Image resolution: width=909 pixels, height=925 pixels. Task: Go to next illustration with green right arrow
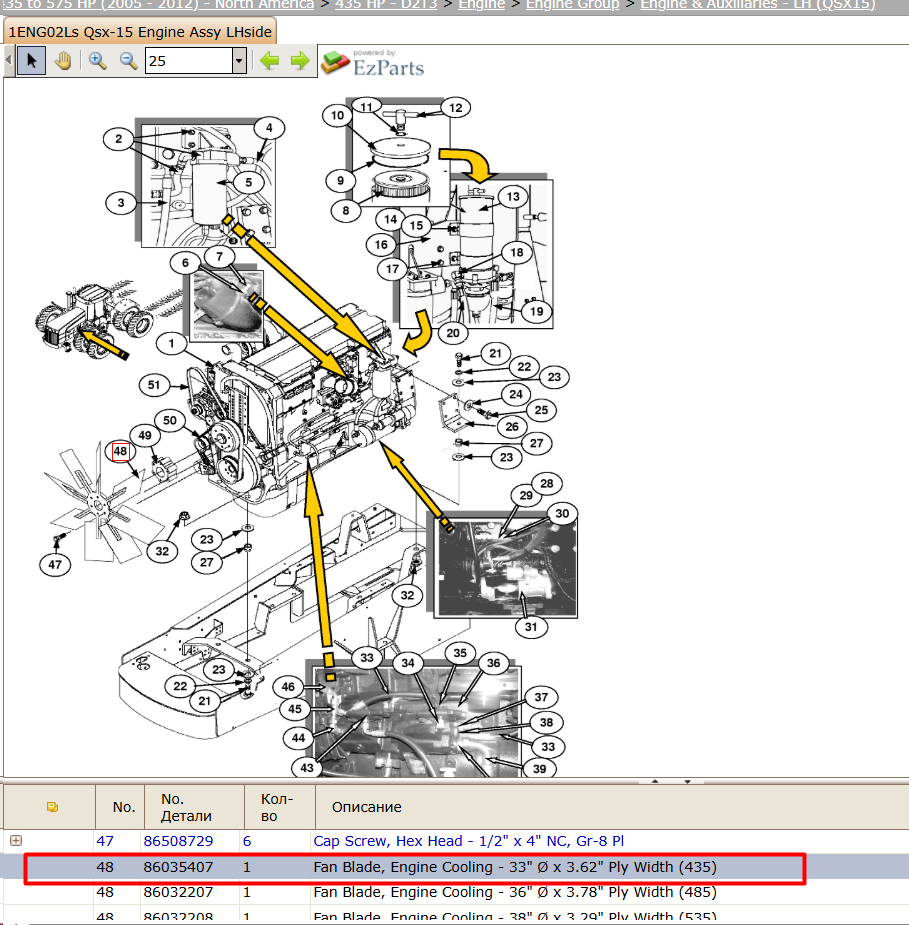point(300,60)
